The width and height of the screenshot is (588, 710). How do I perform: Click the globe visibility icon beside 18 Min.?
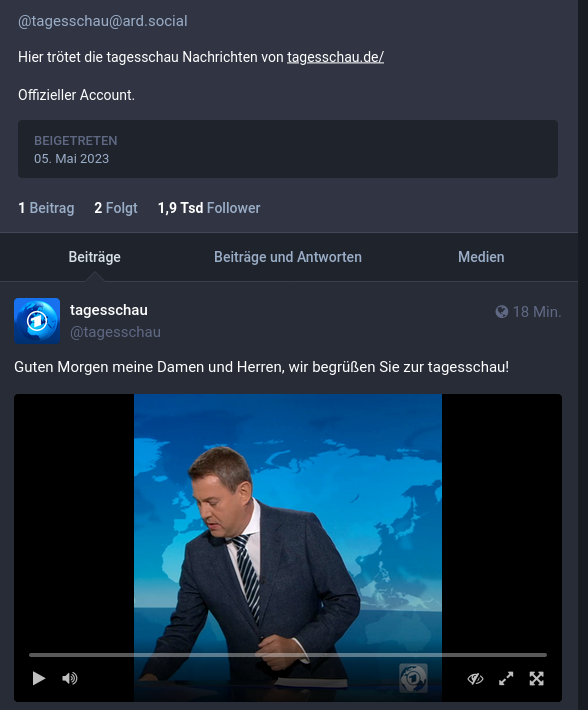pos(502,312)
